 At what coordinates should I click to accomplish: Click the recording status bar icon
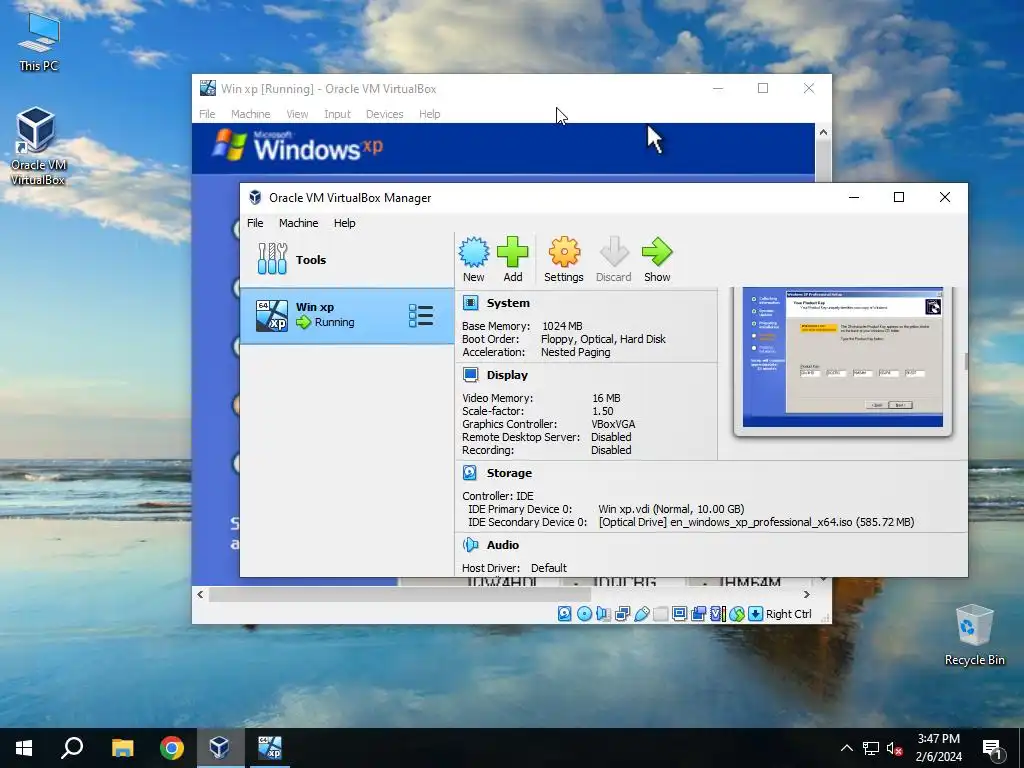tap(699, 614)
